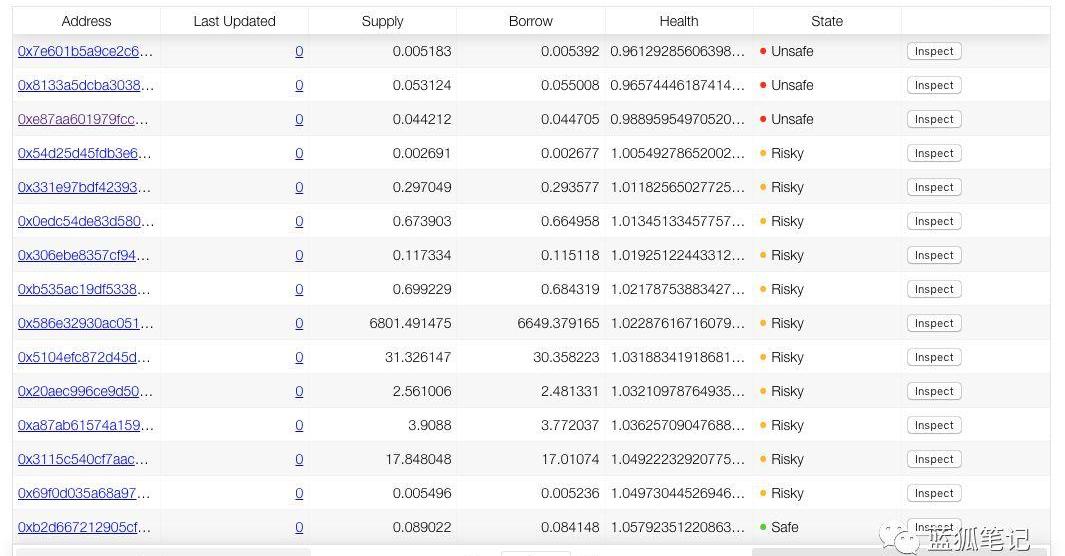Click the Borrow column header
The width and height of the screenshot is (1065, 556).
tap(531, 21)
